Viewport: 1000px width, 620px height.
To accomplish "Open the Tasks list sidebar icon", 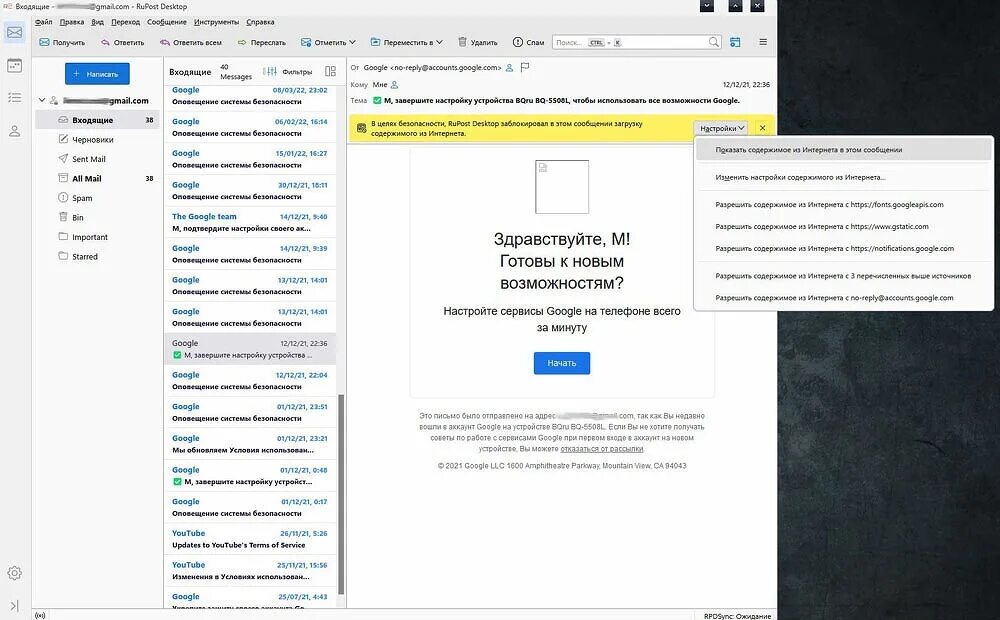I will (x=15, y=98).
